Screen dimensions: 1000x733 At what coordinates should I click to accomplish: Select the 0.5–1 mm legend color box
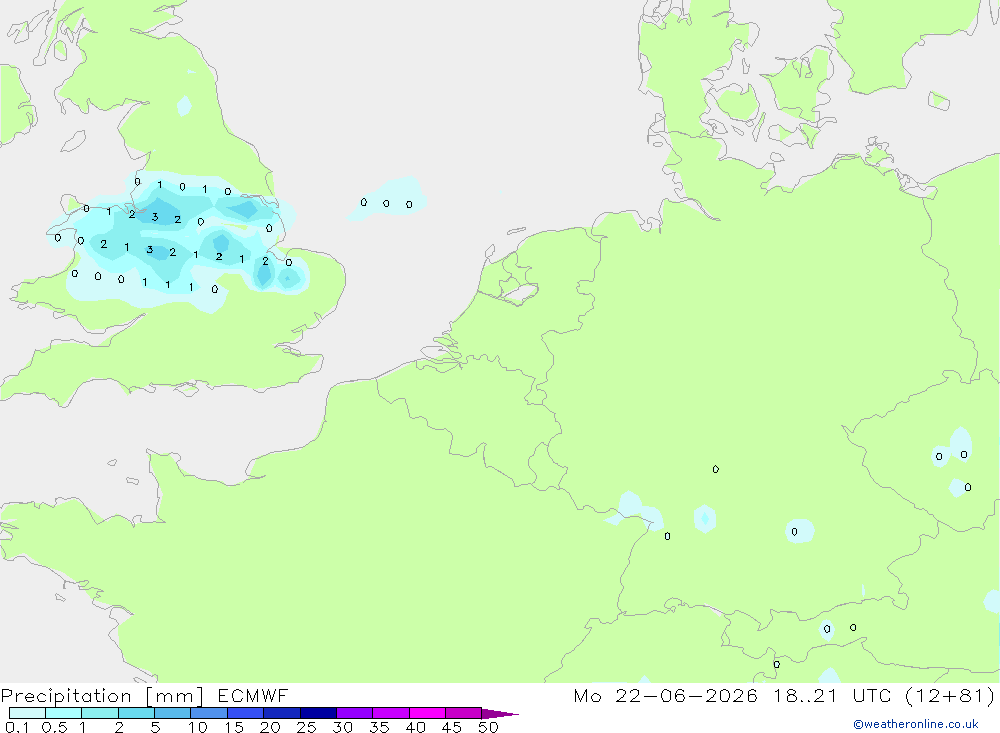click(x=63, y=713)
